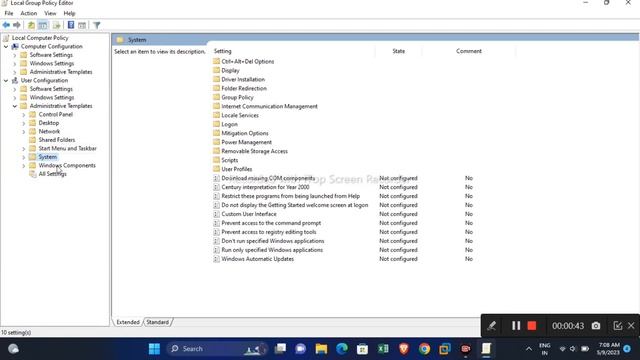640x360 pixels.
Task: Click the Filter funnel toolbar icon
Action: pos(97,25)
